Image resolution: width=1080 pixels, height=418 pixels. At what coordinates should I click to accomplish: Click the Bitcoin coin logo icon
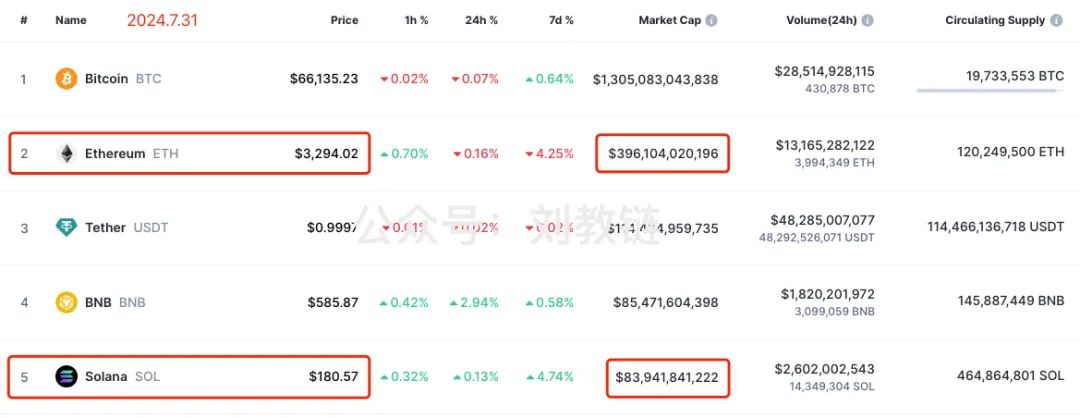(x=66, y=79)
